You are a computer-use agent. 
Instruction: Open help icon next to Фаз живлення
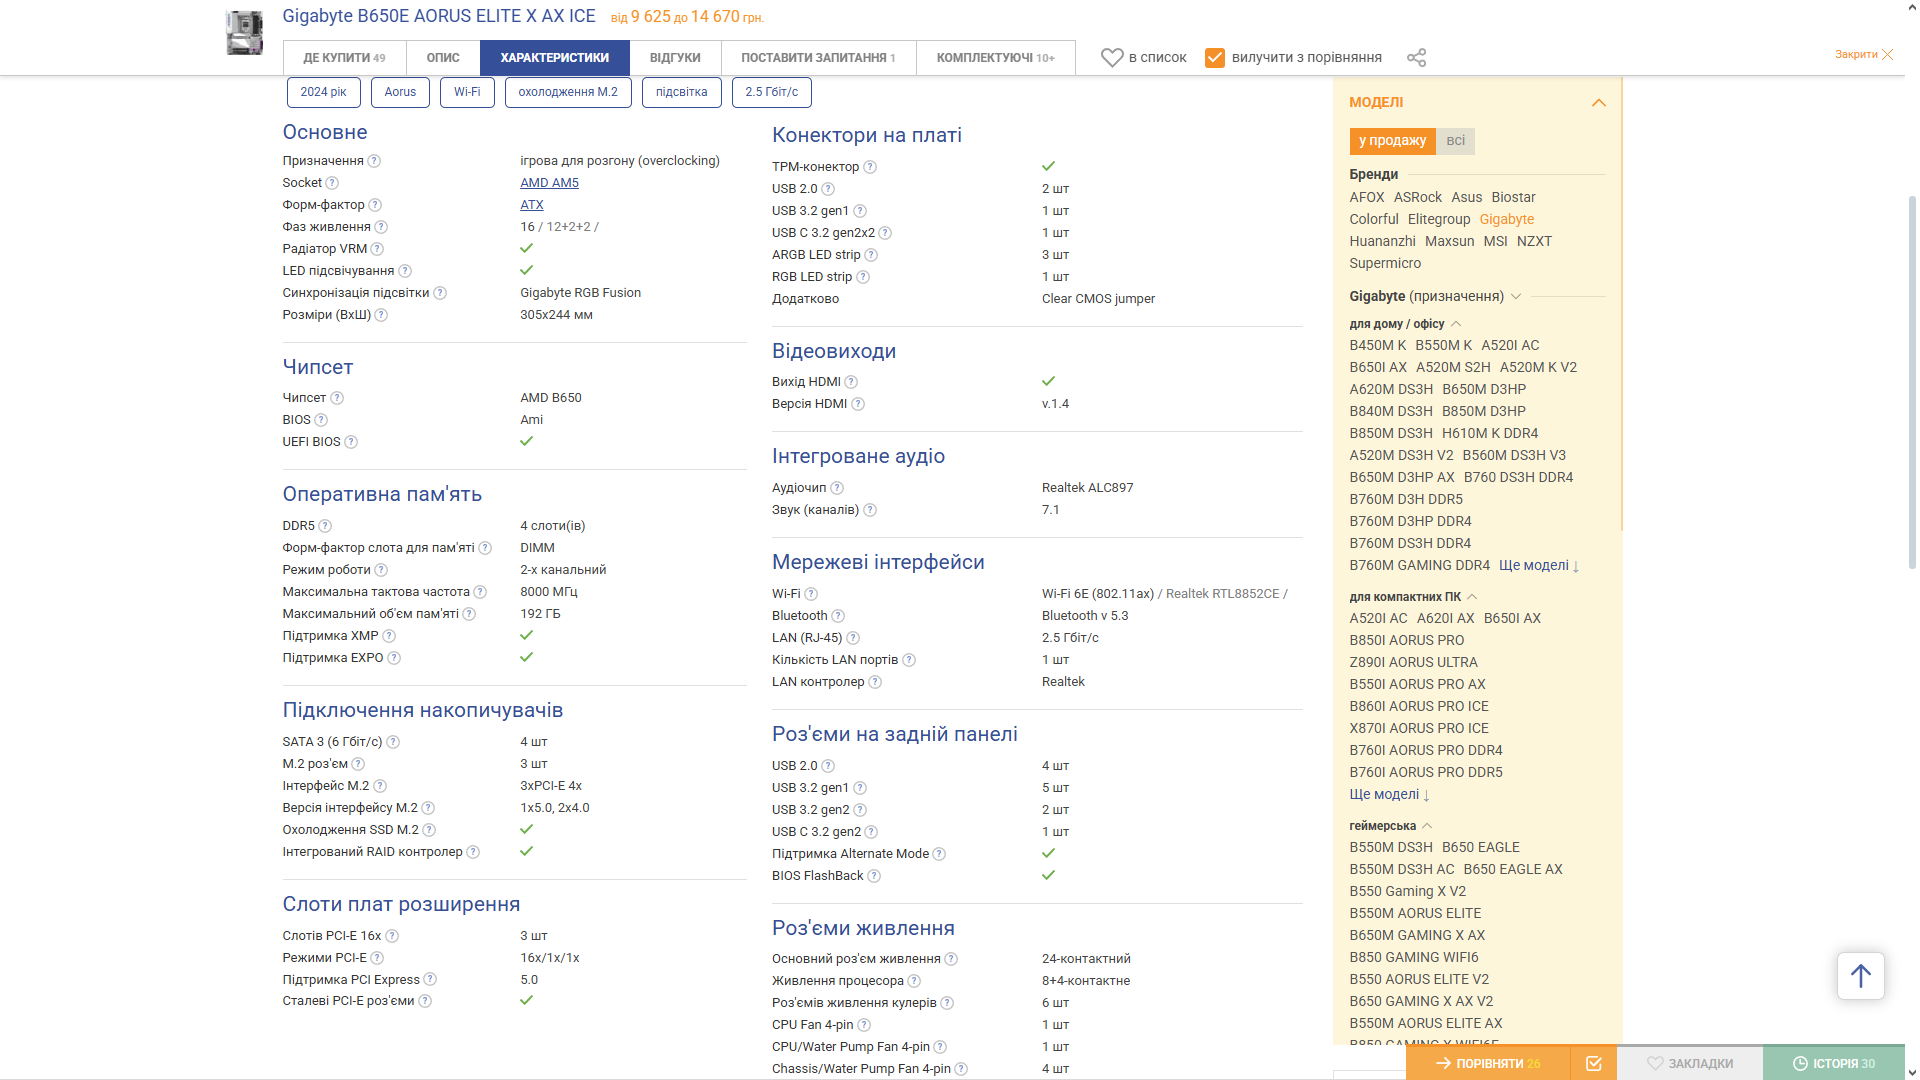tap(381, 227)
